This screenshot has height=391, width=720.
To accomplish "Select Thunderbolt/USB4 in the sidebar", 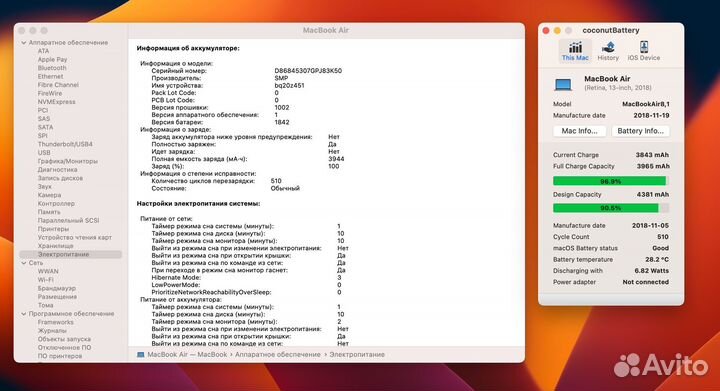I will tap(65, 144).
